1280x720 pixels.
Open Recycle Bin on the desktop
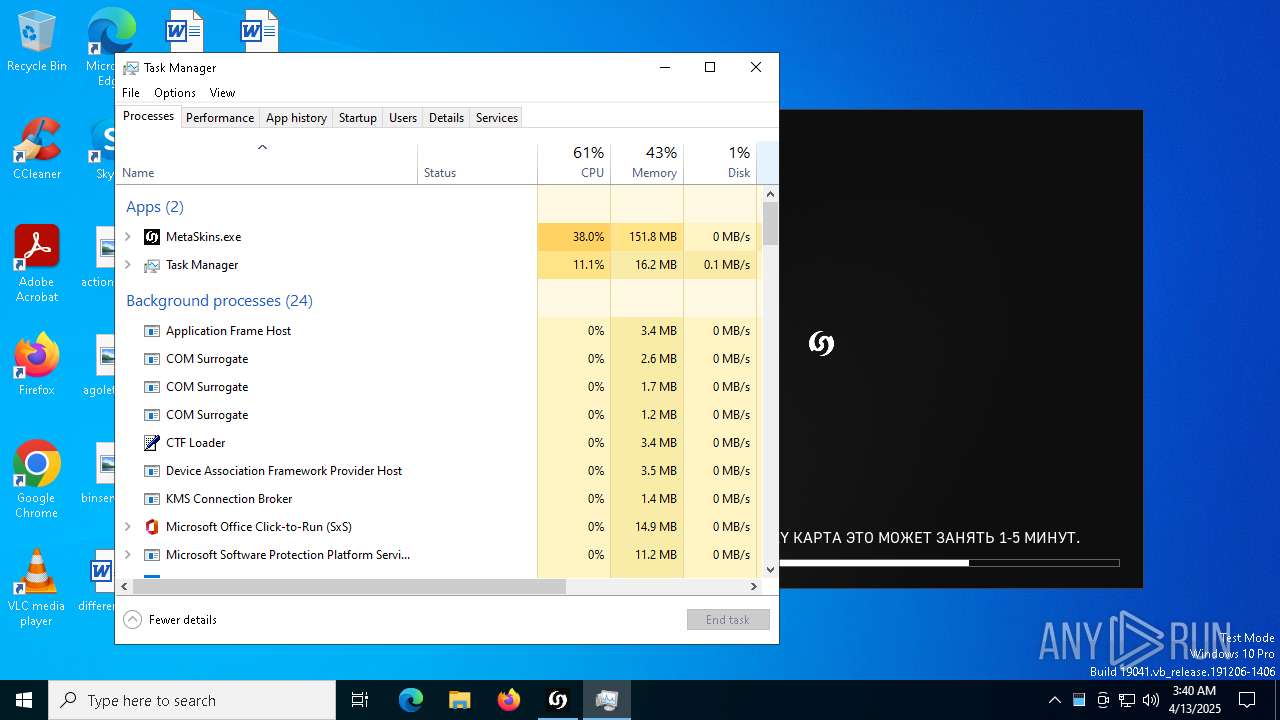coord(37,42)
